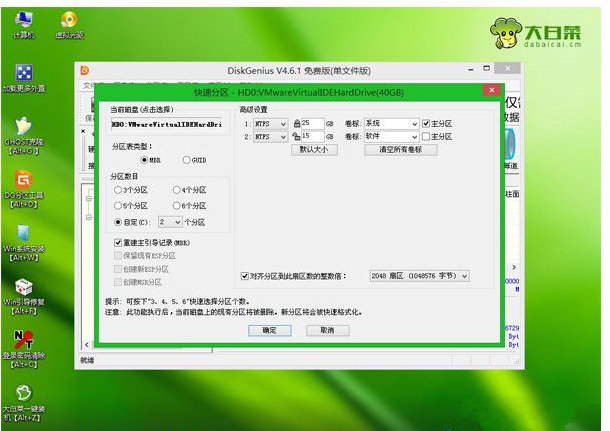The image size is (610, 431).
Task: Launch Win系统安装 Alt+W shortcut
Action: pos(24,243)
